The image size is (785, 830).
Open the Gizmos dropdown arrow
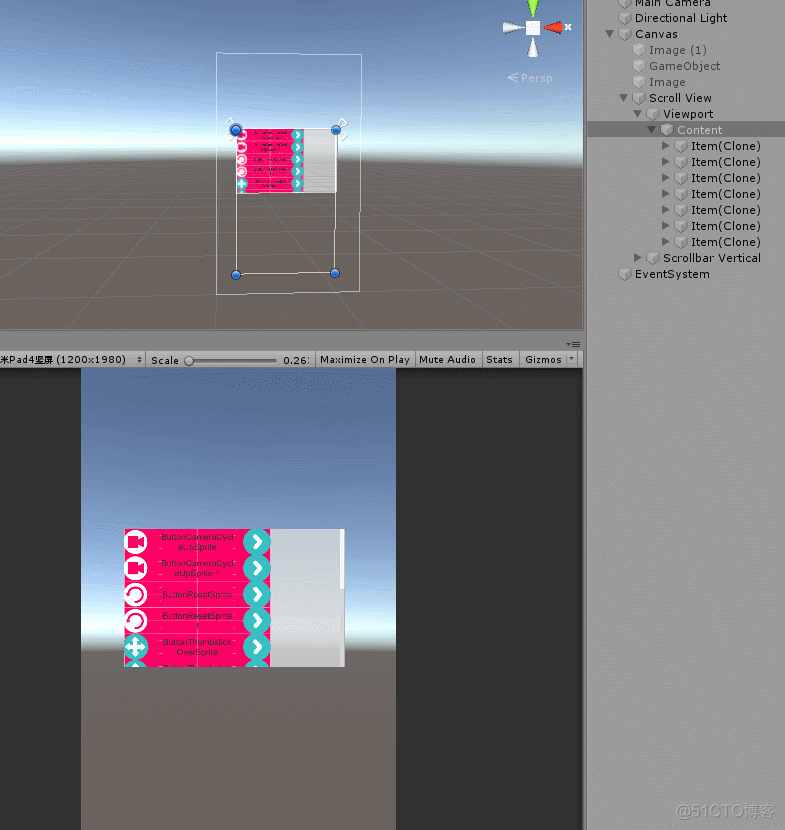pyautogui.click(x=572, y=359)
